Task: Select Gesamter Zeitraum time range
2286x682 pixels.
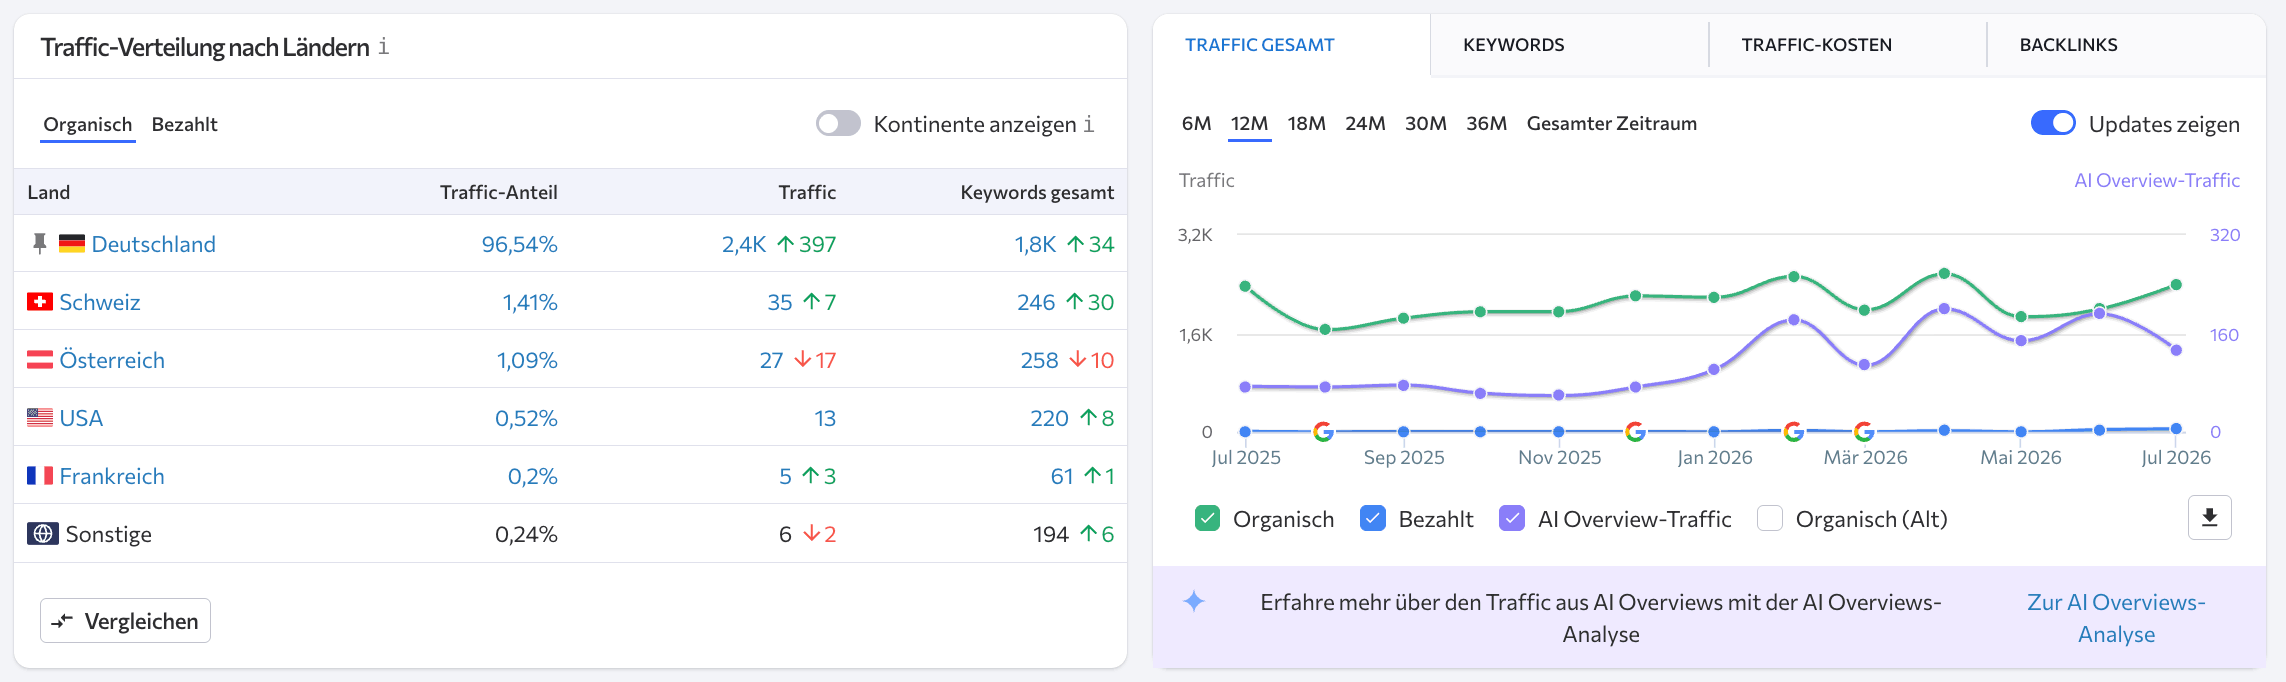Action: [x=1612, y=124]
